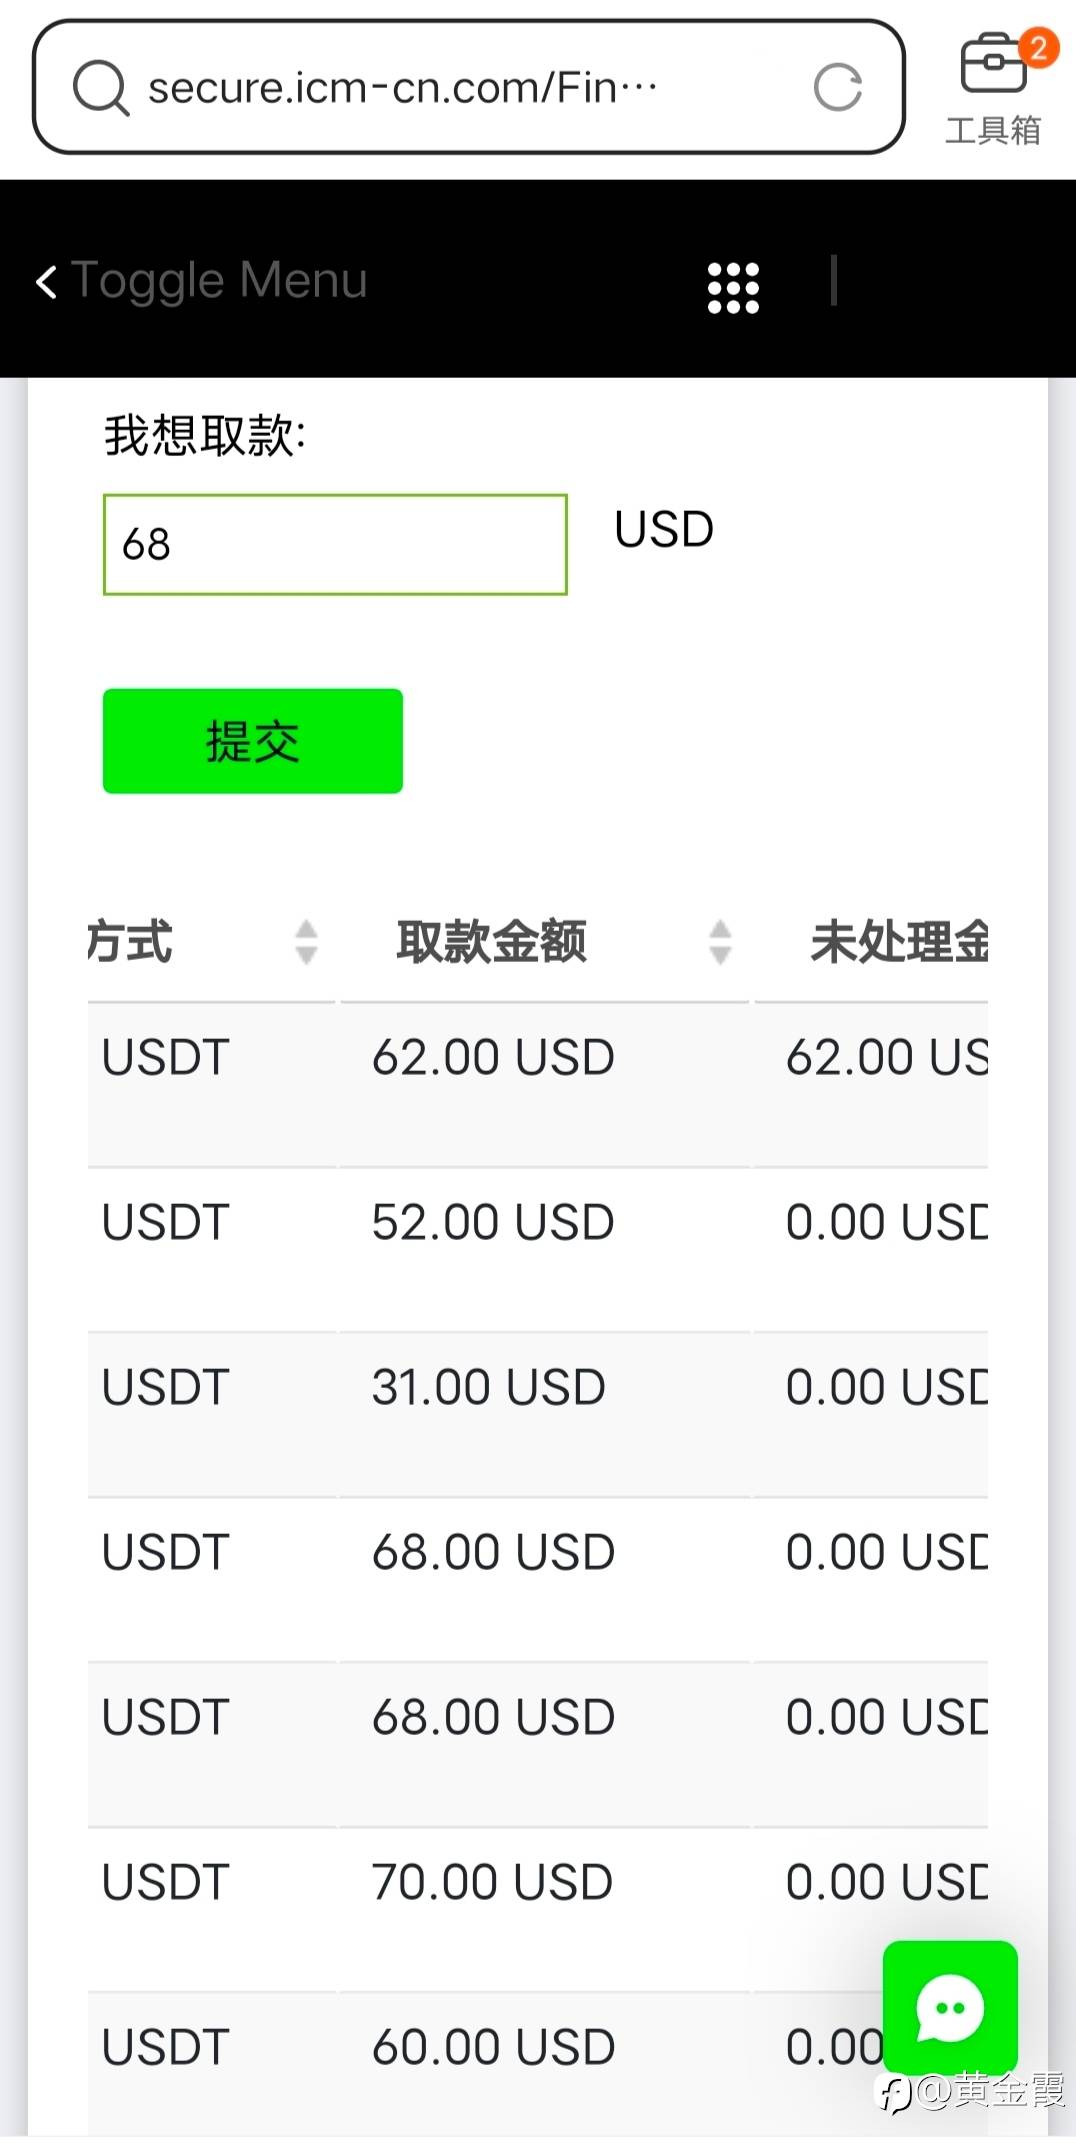Select the 31.00 USD withdrawal row
1076x2152 pixels.
pos(489,1388)
